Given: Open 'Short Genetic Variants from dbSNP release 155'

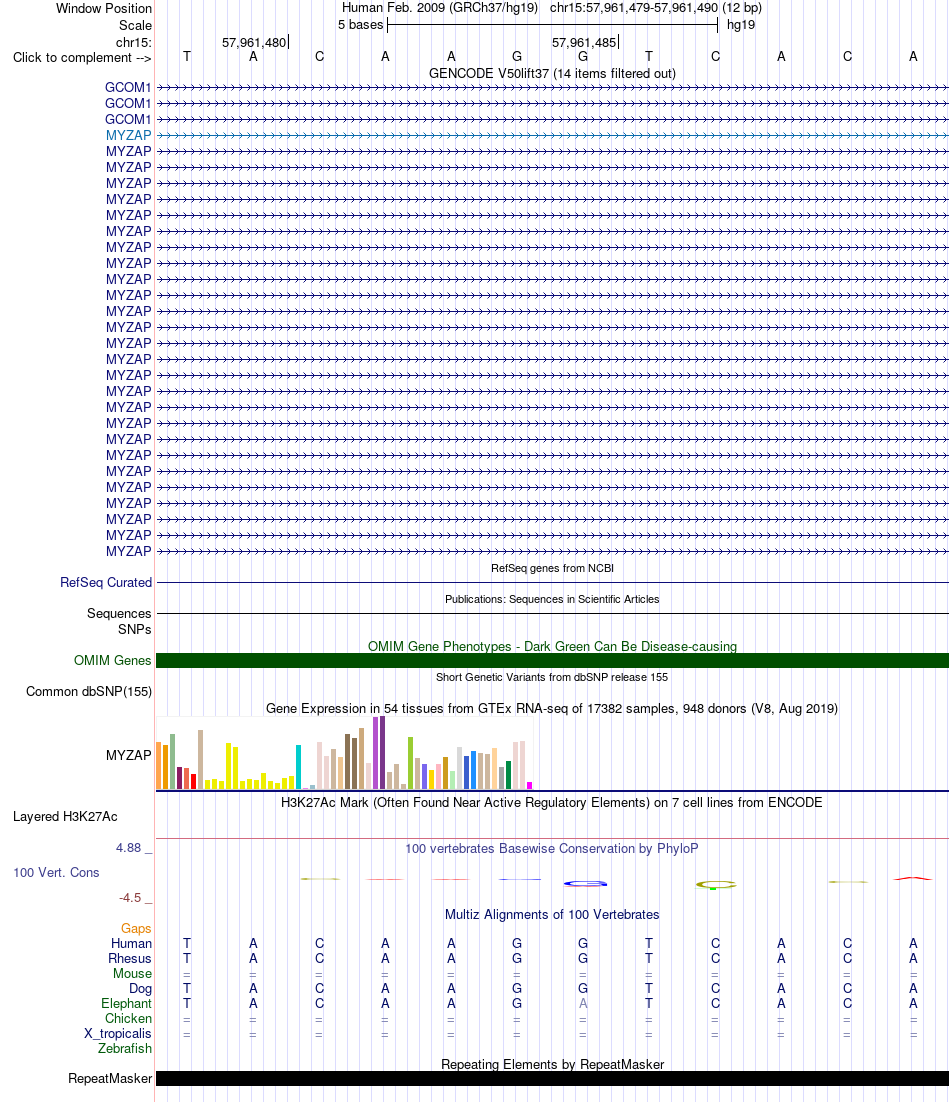Looking at the screenshot, I should coord(552,677).
